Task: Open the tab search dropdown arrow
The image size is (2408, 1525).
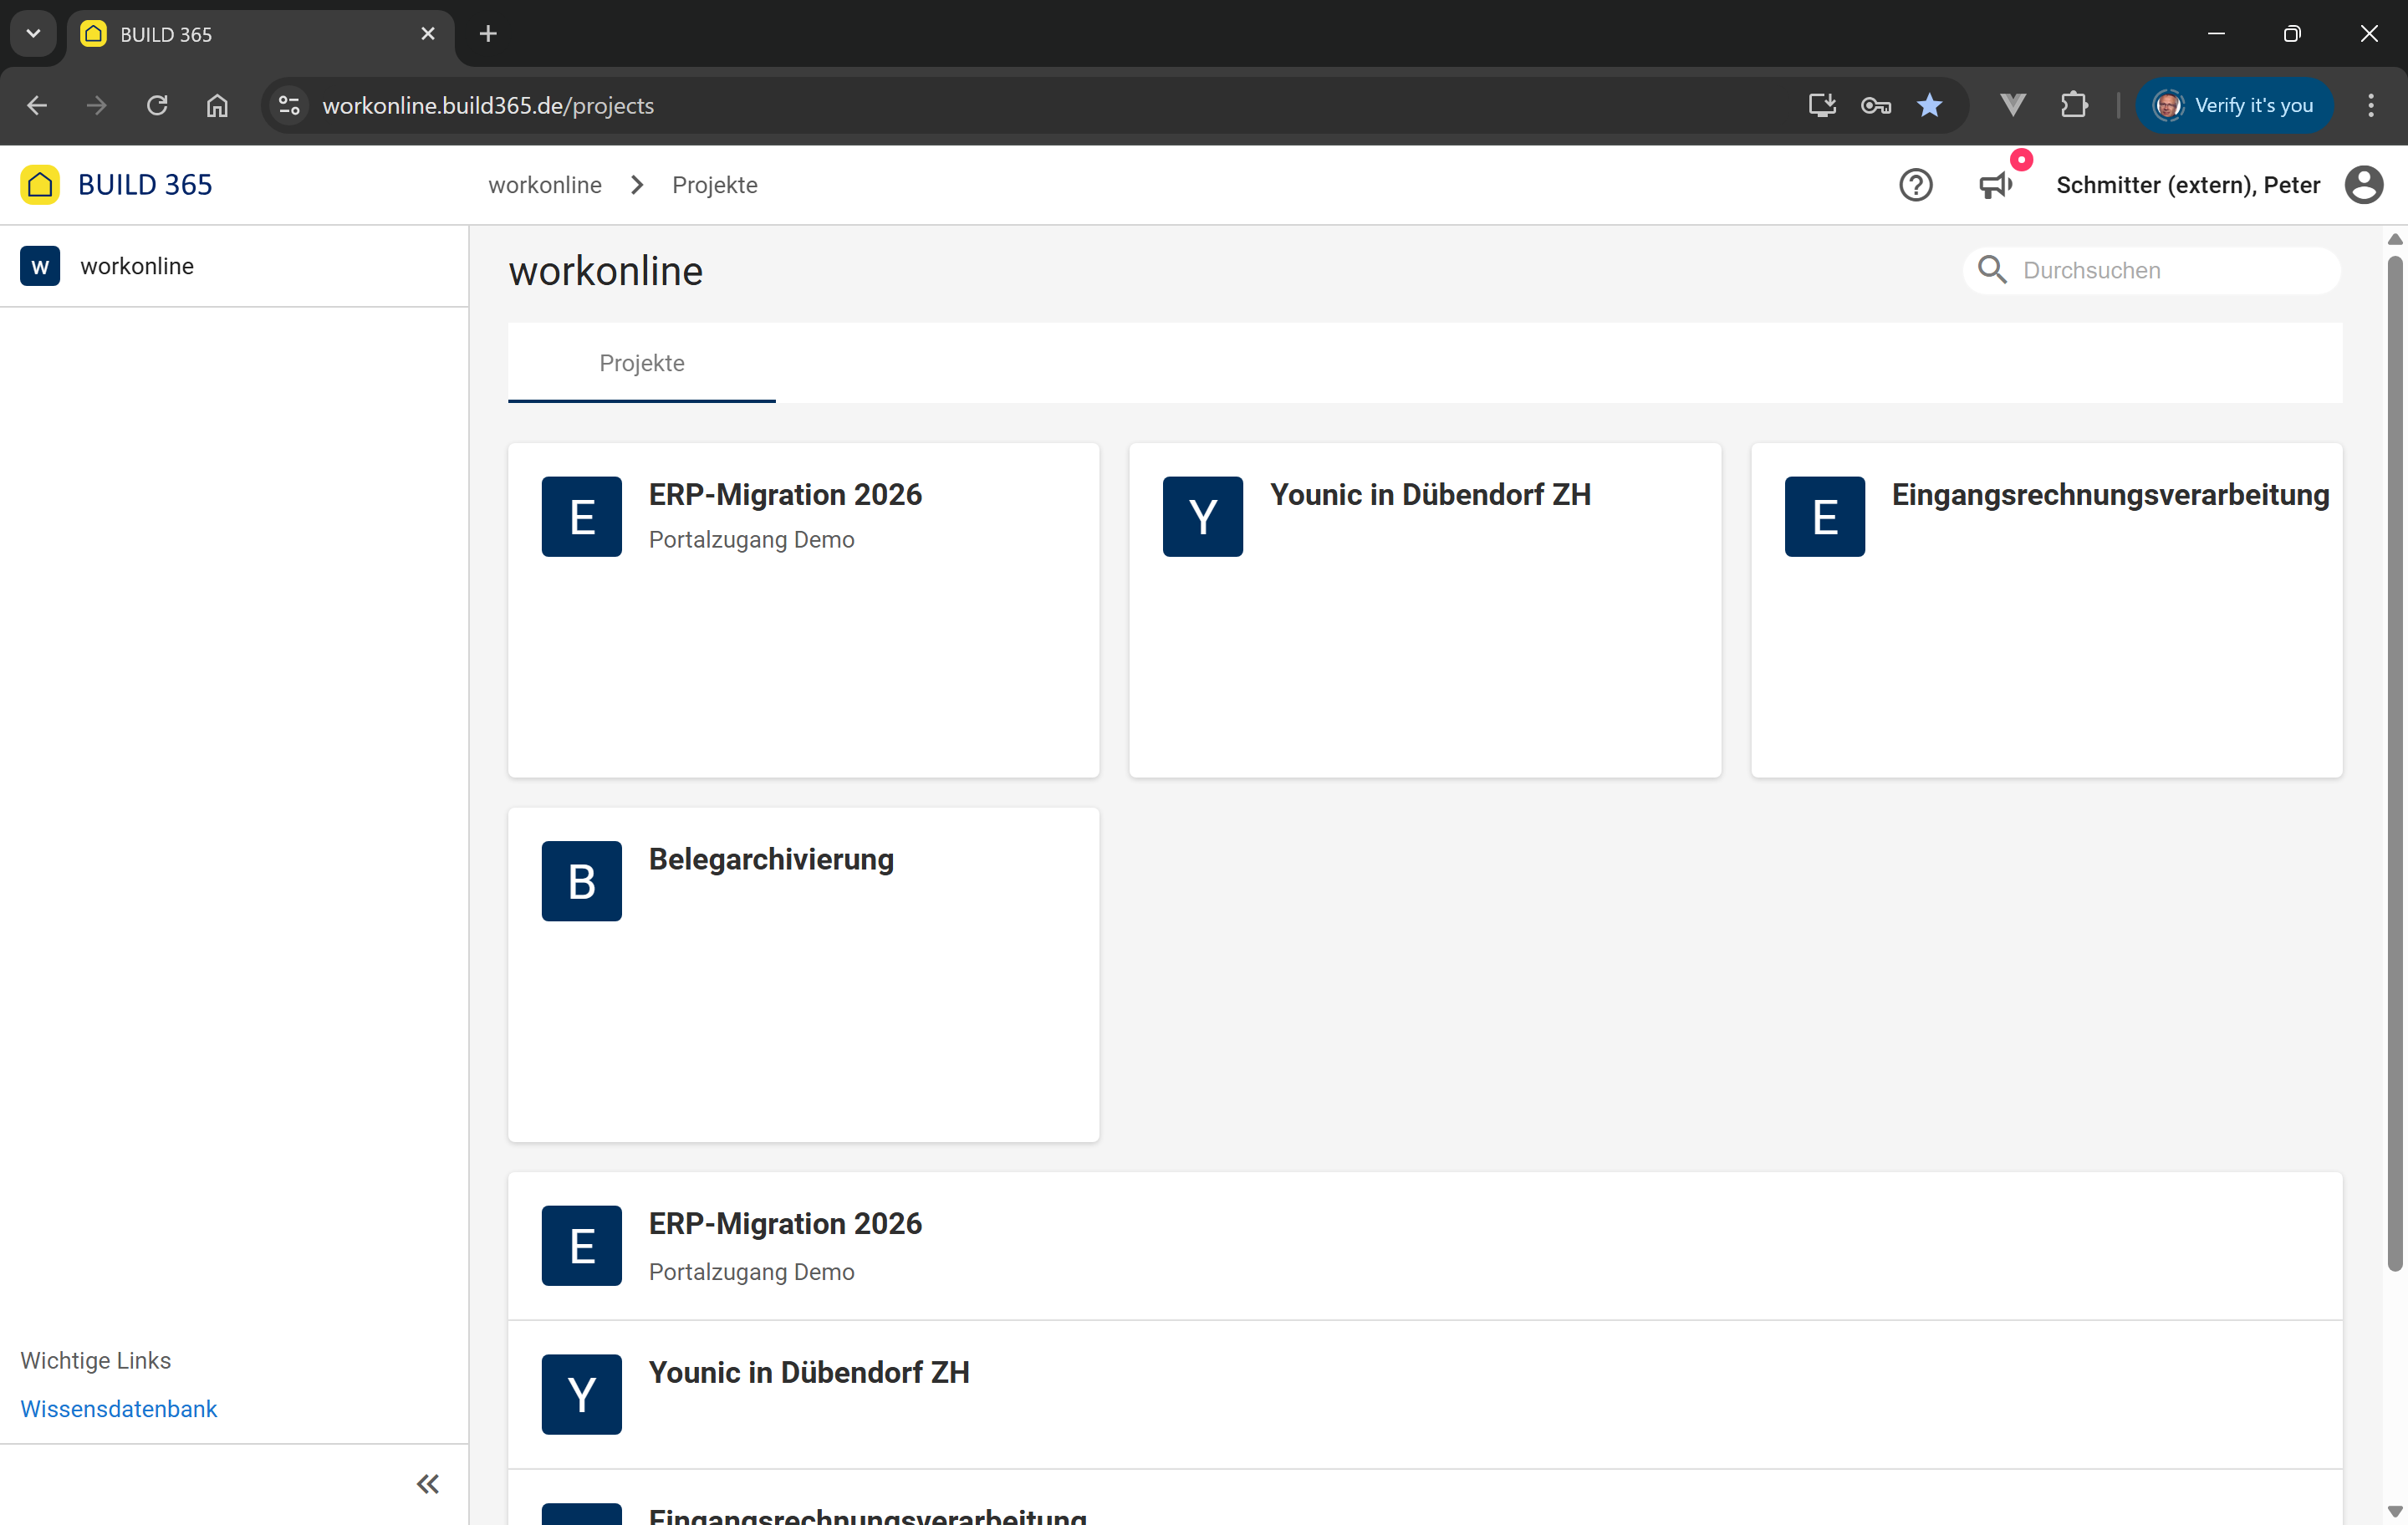Action: pos(33,33)
